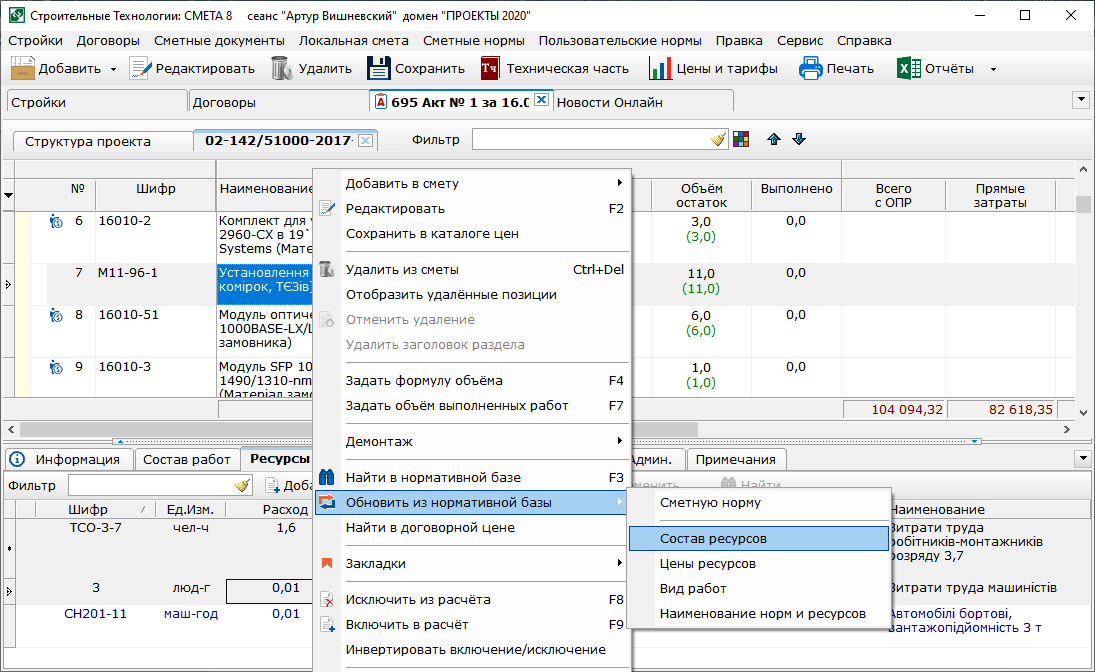Select Включить в расчёт menu entry

[x=406, y=624]
